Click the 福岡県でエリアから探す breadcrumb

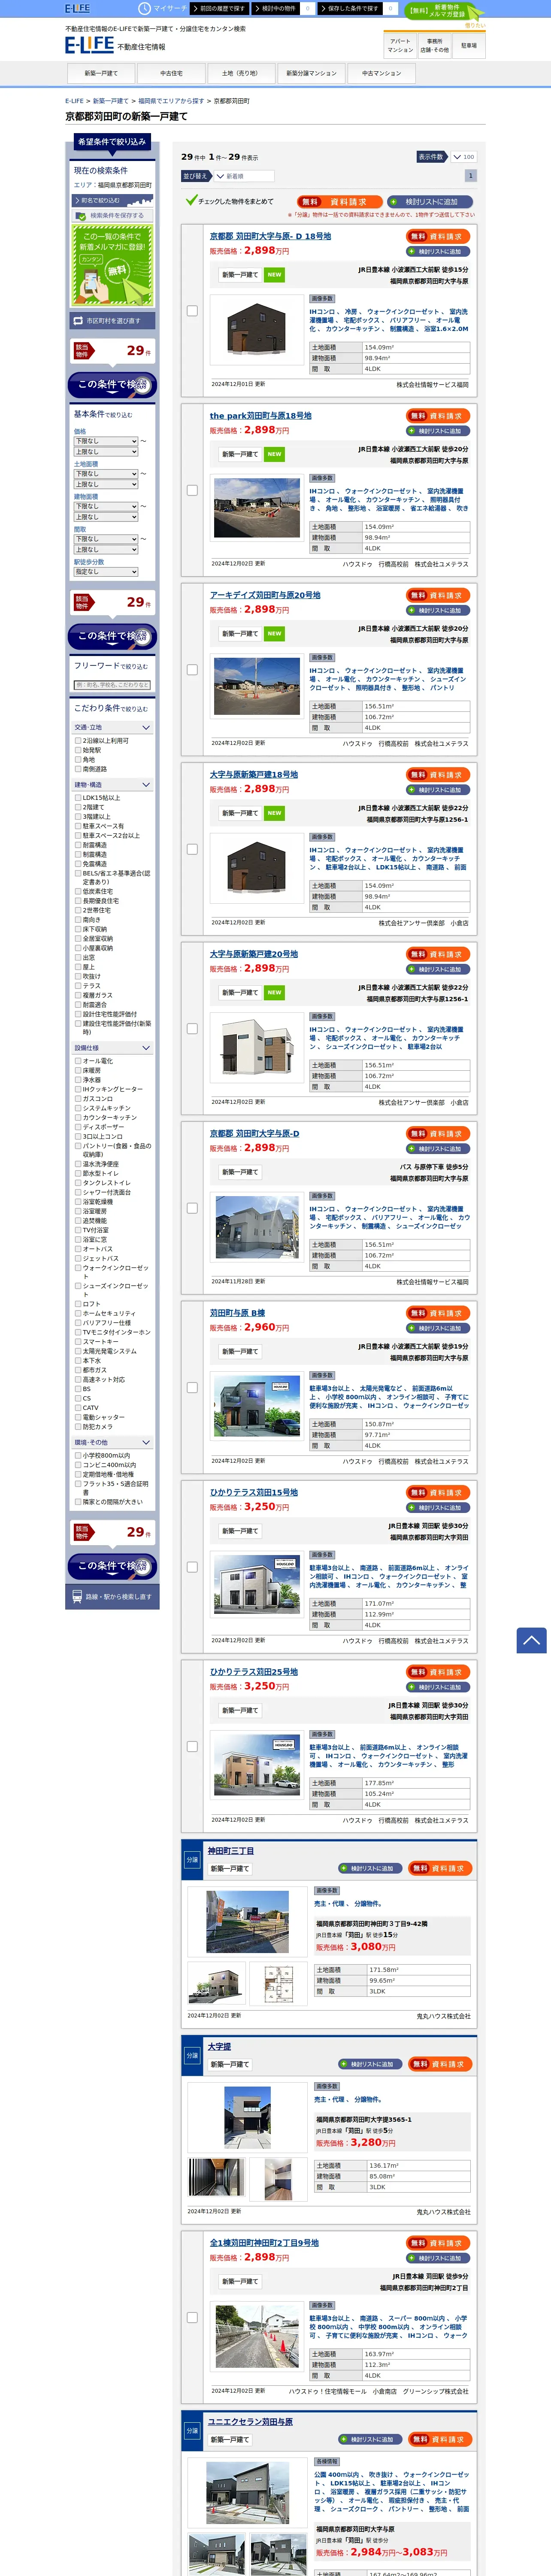[171, 101]
